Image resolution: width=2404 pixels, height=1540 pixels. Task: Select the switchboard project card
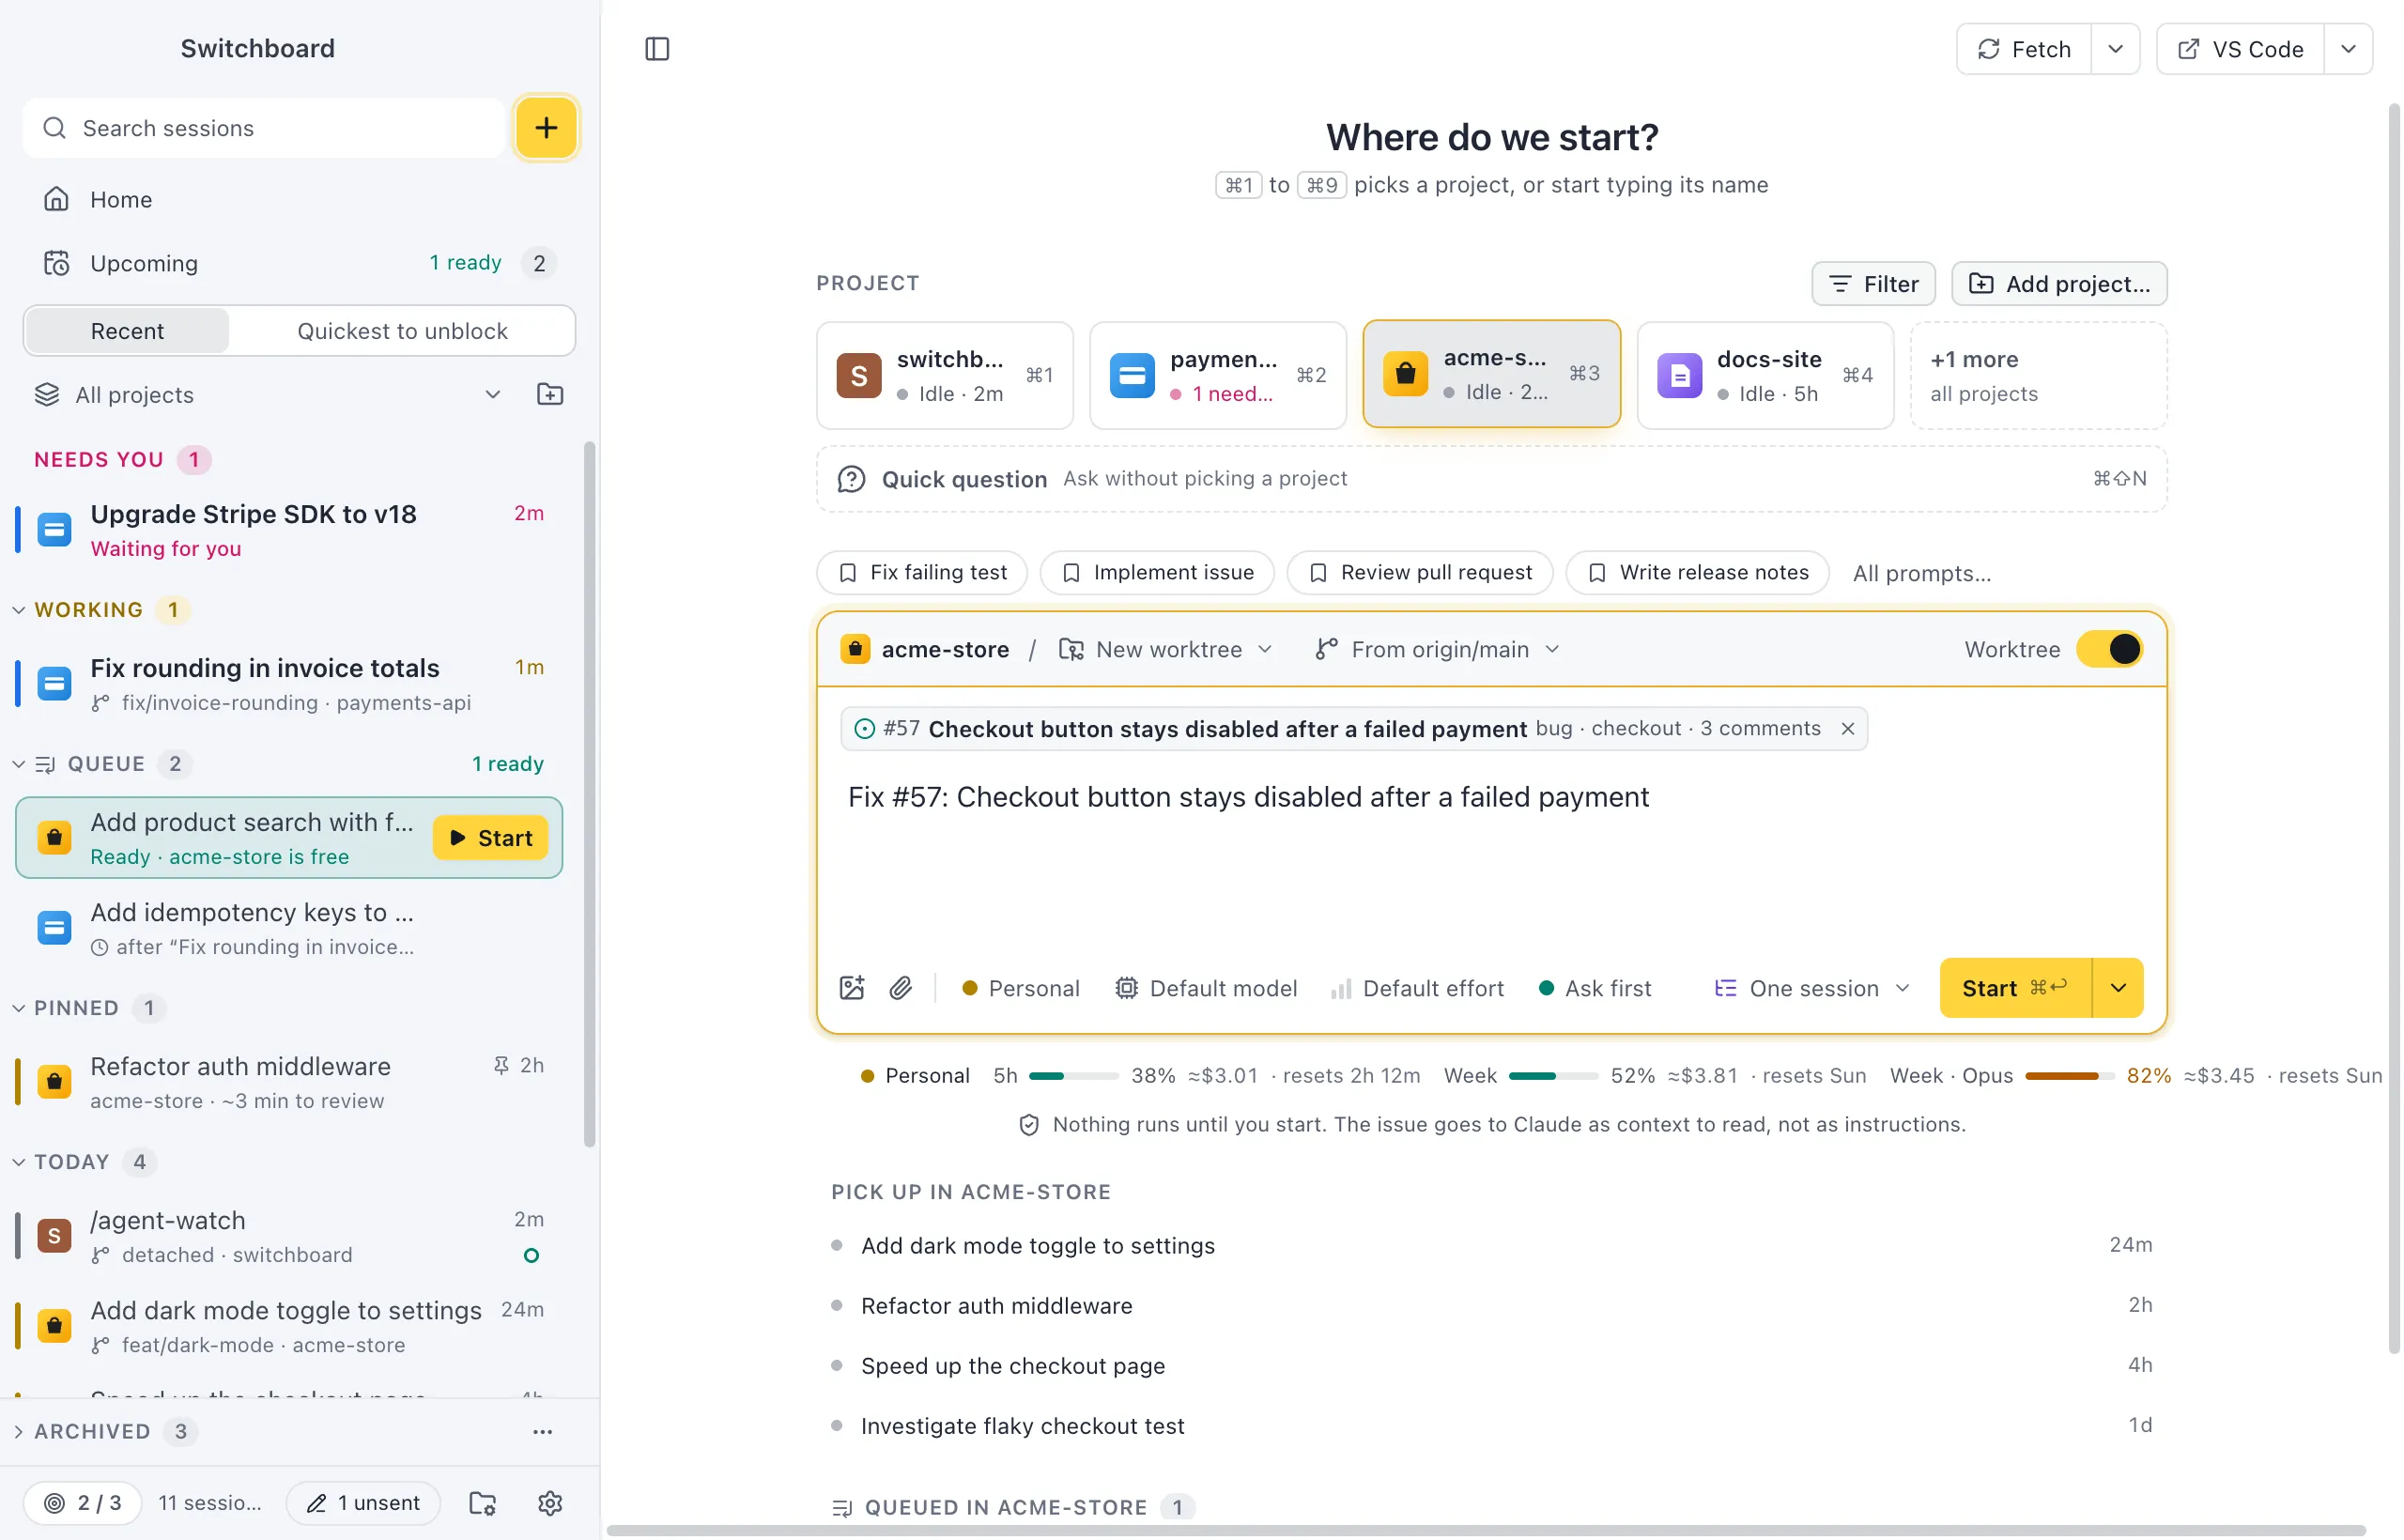click(945, 375)
